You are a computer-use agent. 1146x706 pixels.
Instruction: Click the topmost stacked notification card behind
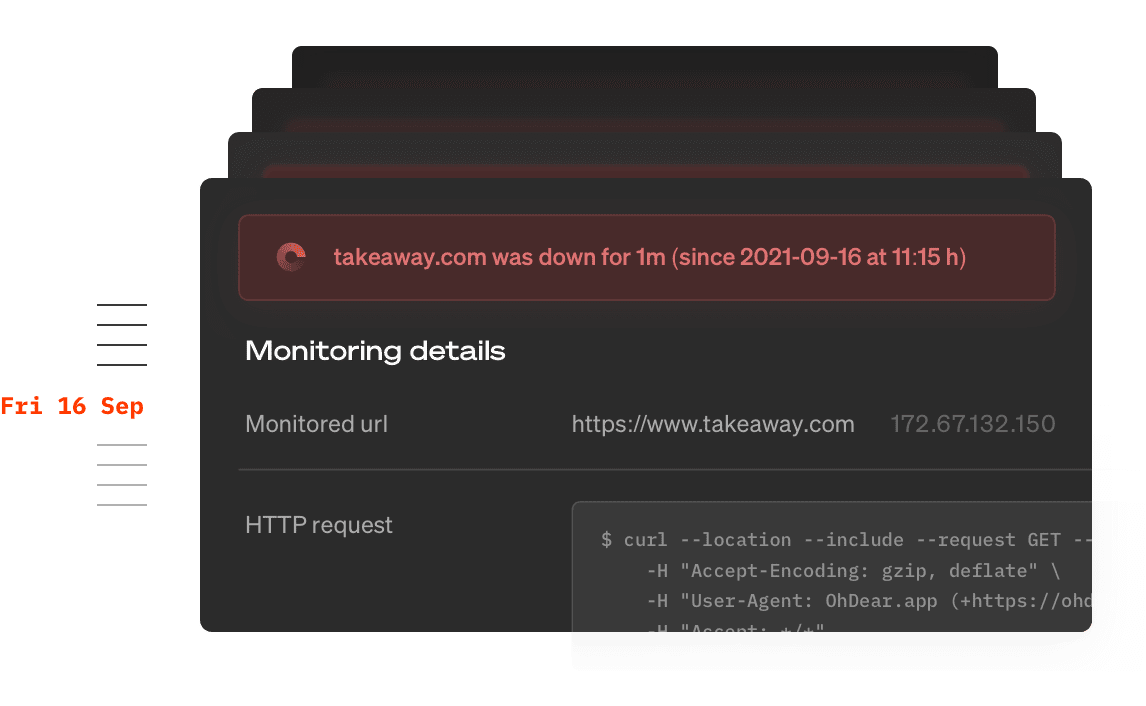(x=644, y=63)
